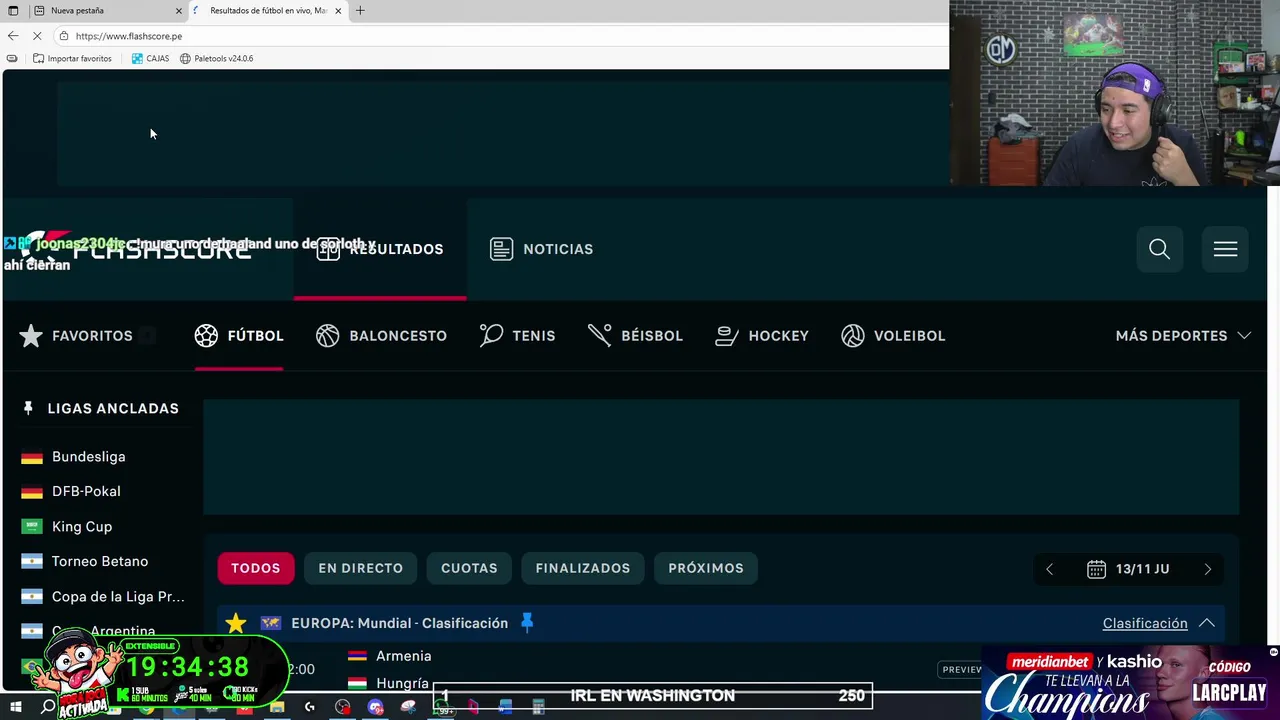The image size is (1280, 720).
Task: Select the Baloncesto basketball icon
Action: tap(328, 336)
